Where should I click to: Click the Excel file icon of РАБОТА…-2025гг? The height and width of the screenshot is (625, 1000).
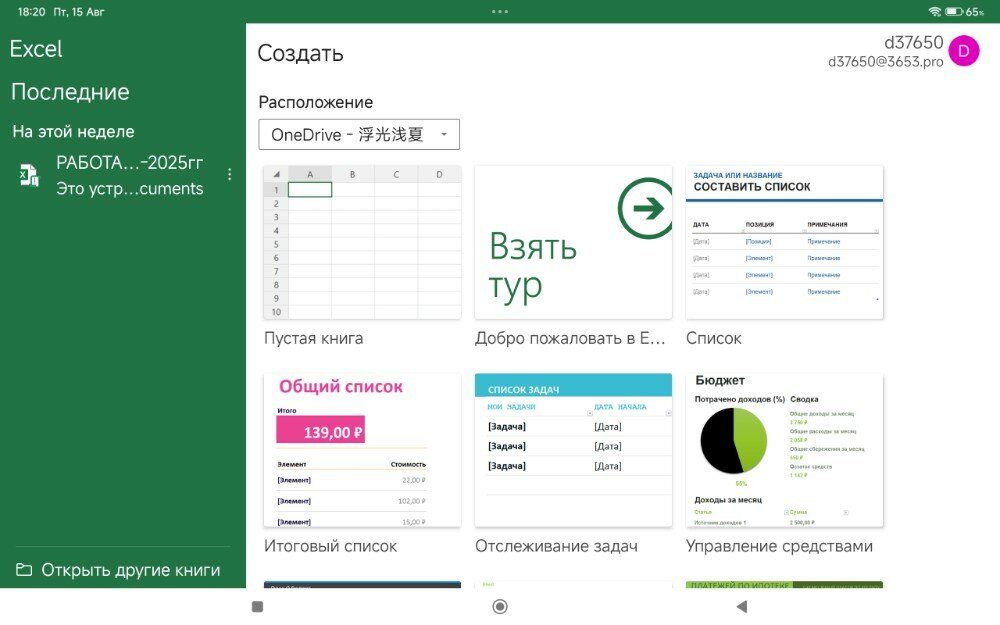[29, 175]
